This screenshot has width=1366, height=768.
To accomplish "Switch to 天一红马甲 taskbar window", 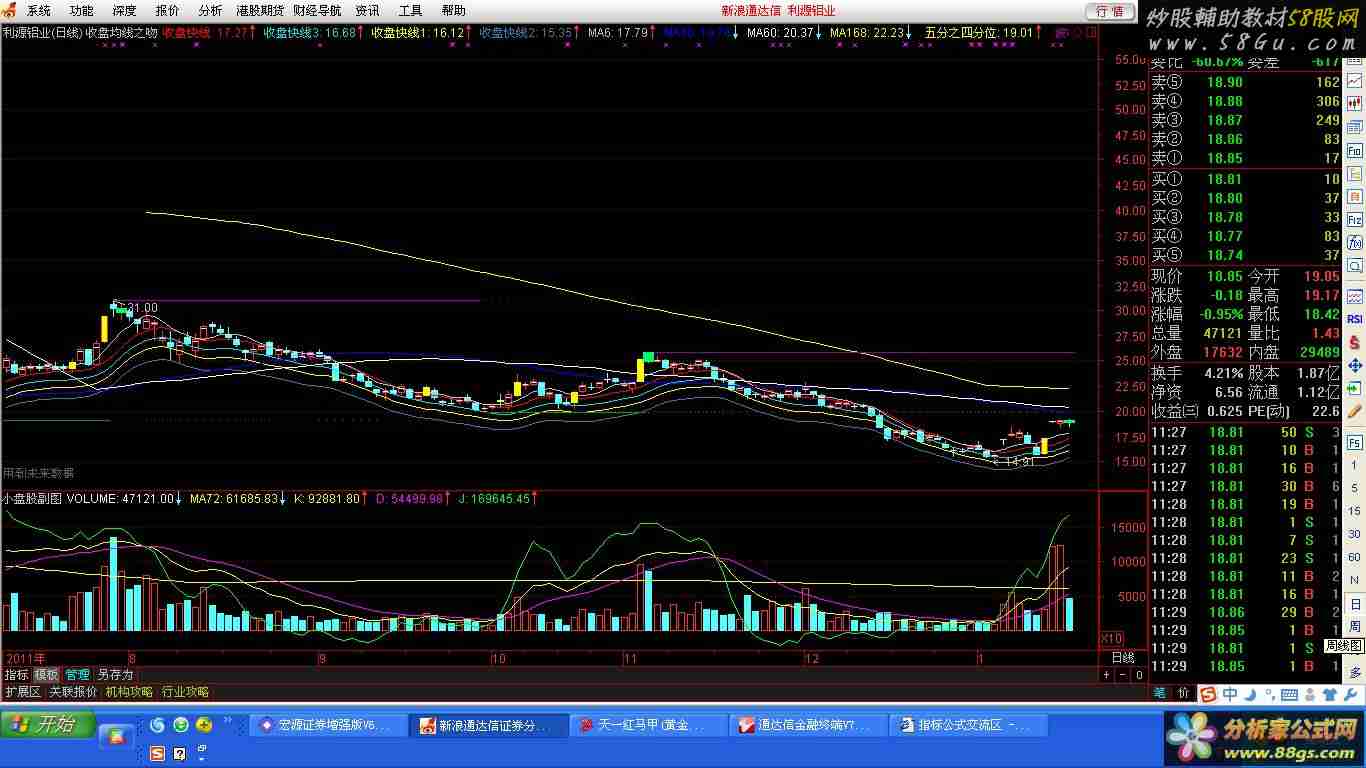I will coord(648,726).
